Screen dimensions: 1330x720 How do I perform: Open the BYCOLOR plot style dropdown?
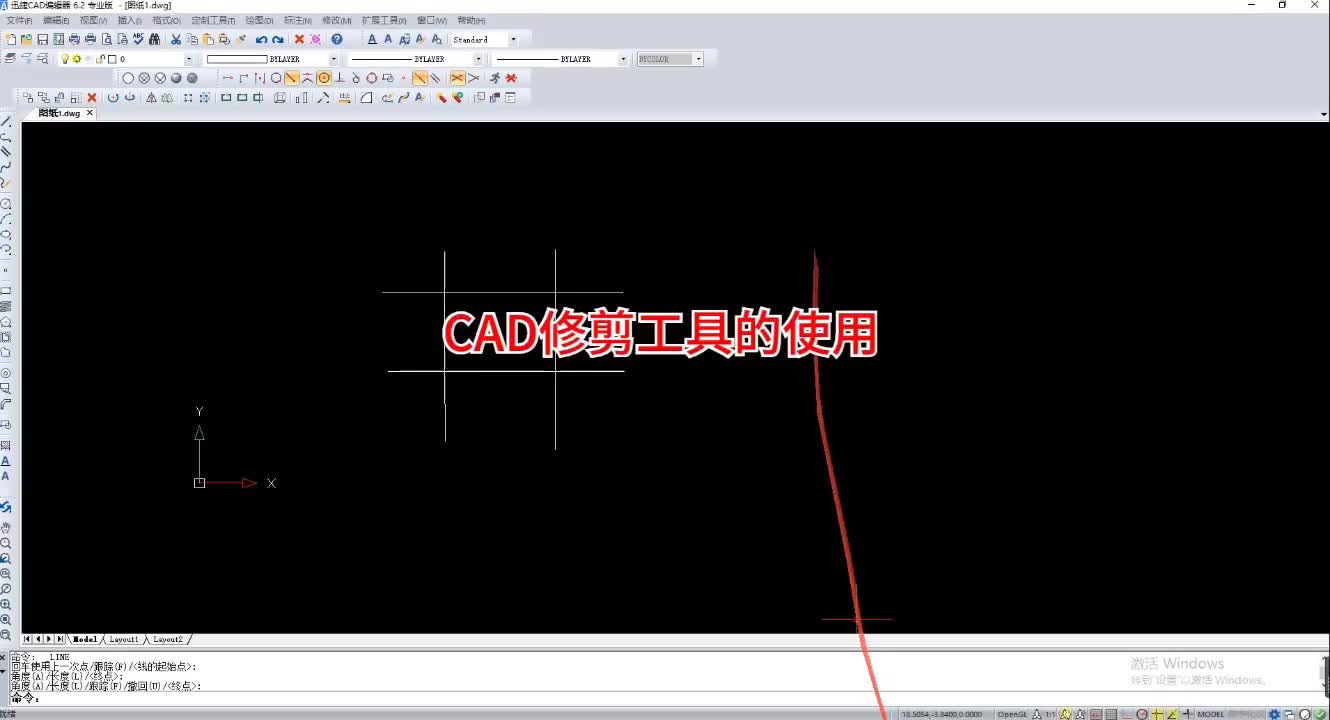click(697, 59)
